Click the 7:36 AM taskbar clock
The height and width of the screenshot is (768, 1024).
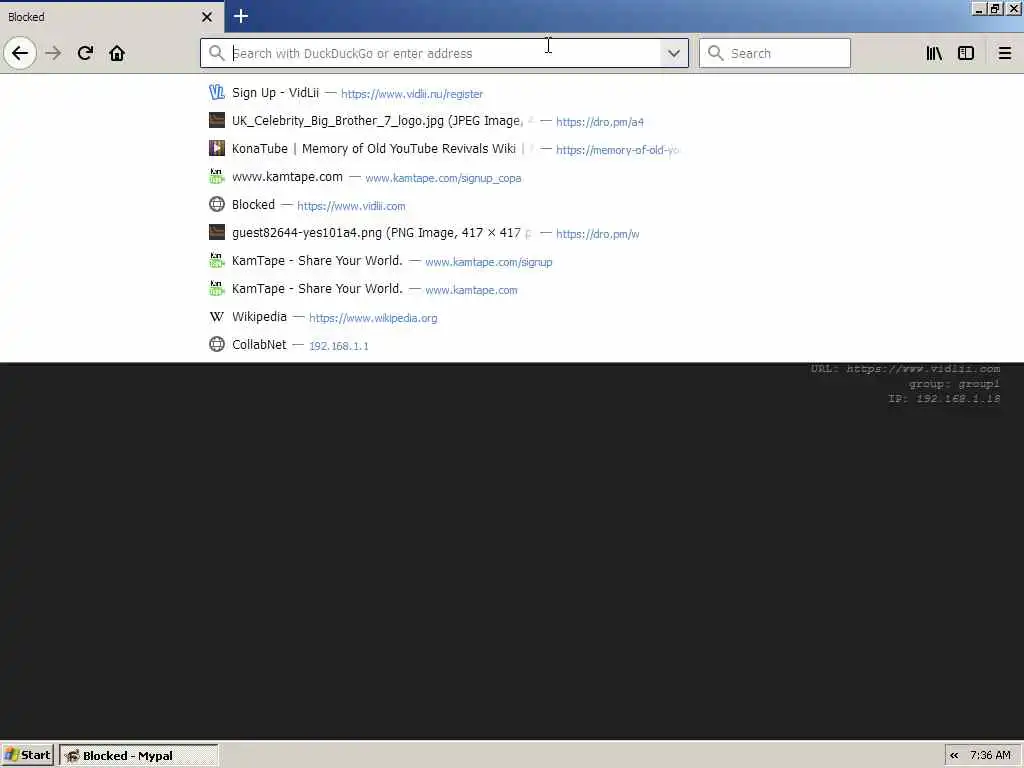(990, 756)
